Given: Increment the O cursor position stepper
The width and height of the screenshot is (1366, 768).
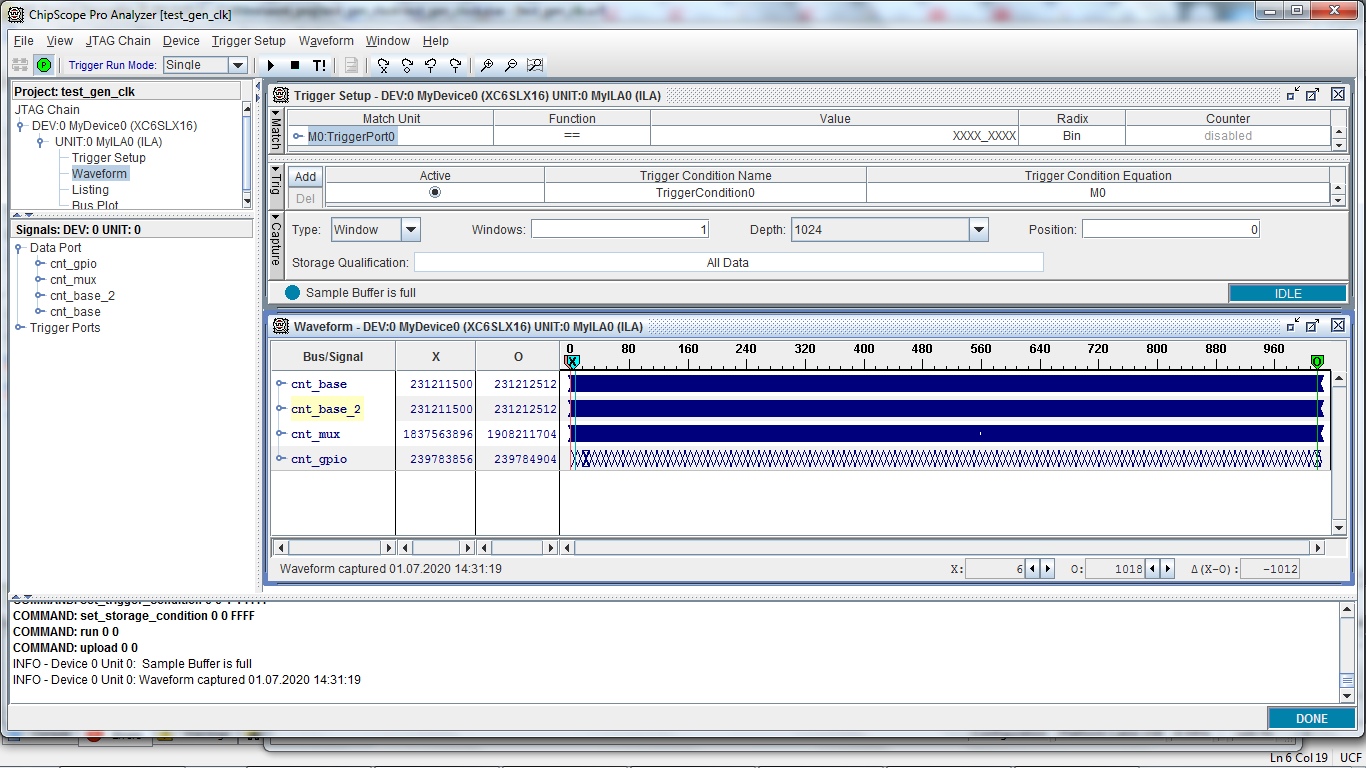Looking at the screenshot, I should (x=1168, y=569).
